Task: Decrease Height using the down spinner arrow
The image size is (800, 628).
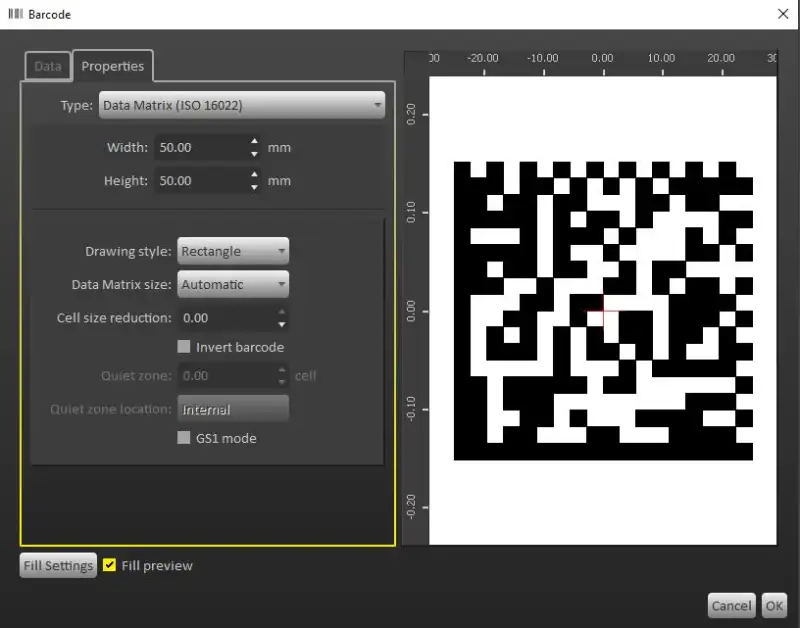Action: click(254, 187)
